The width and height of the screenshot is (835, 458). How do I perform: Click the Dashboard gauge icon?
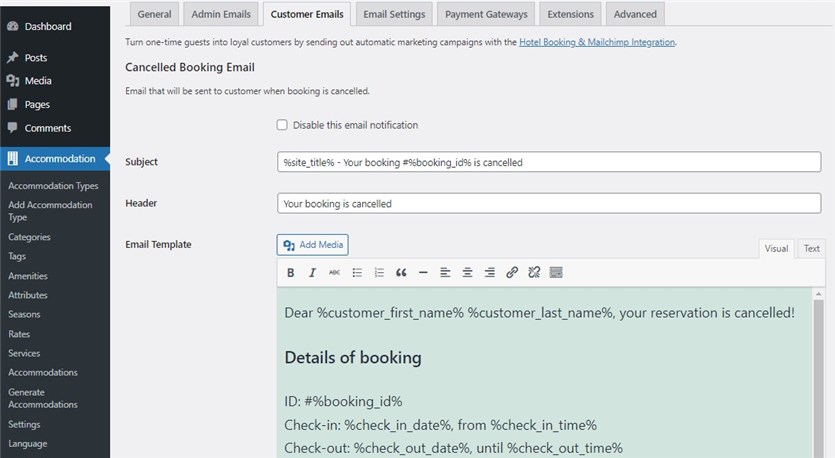13,26
